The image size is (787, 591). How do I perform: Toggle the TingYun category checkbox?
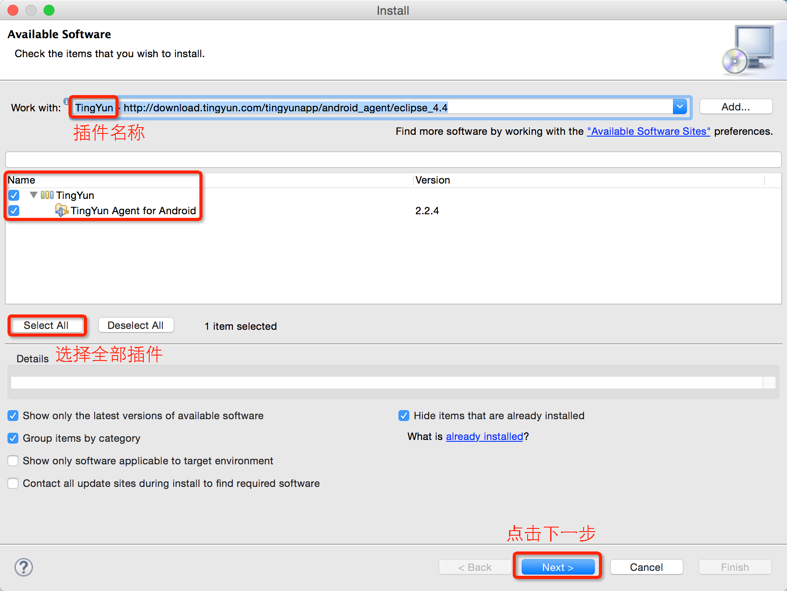point(14,195)
